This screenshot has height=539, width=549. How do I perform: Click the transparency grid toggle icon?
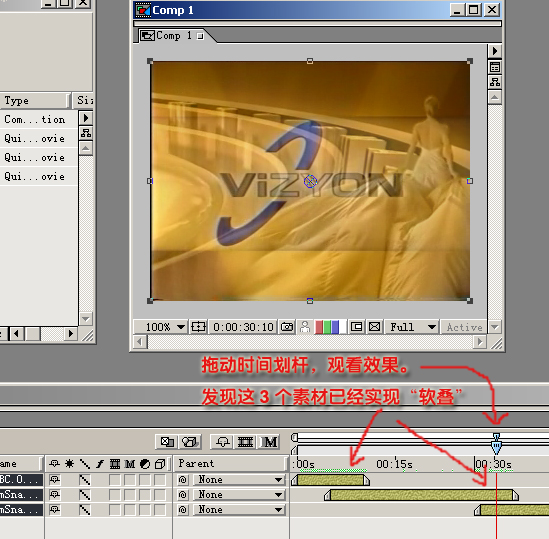click(375, 327)
